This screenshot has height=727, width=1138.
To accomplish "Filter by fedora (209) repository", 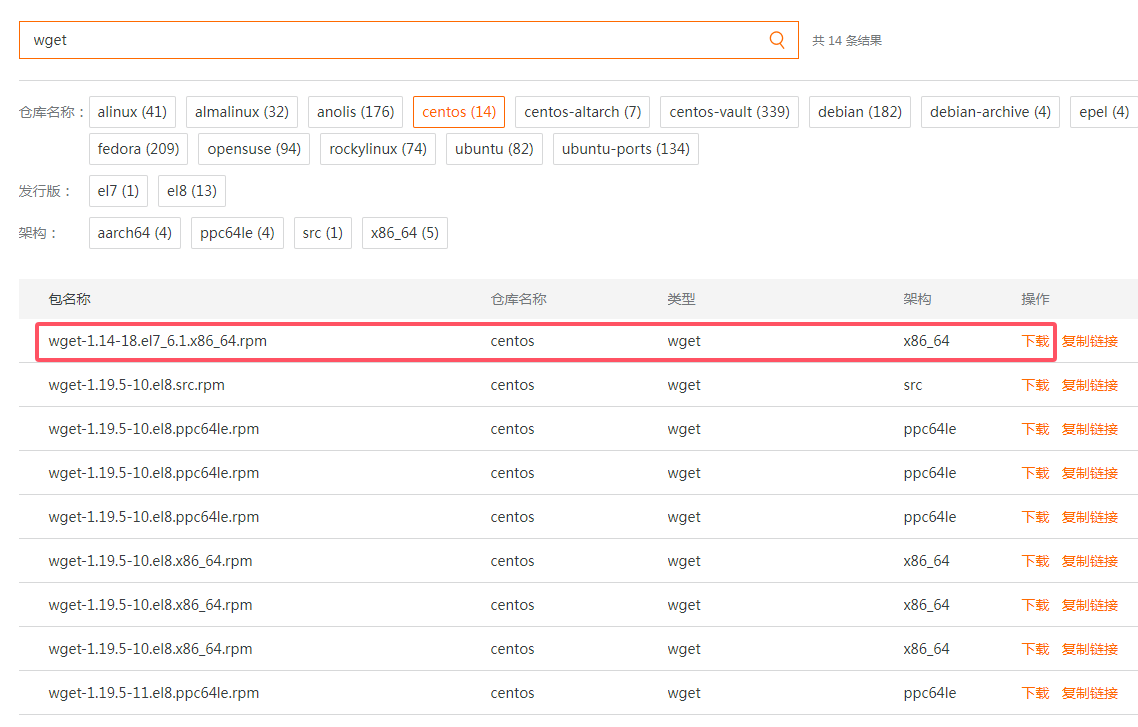I will 139,149.
